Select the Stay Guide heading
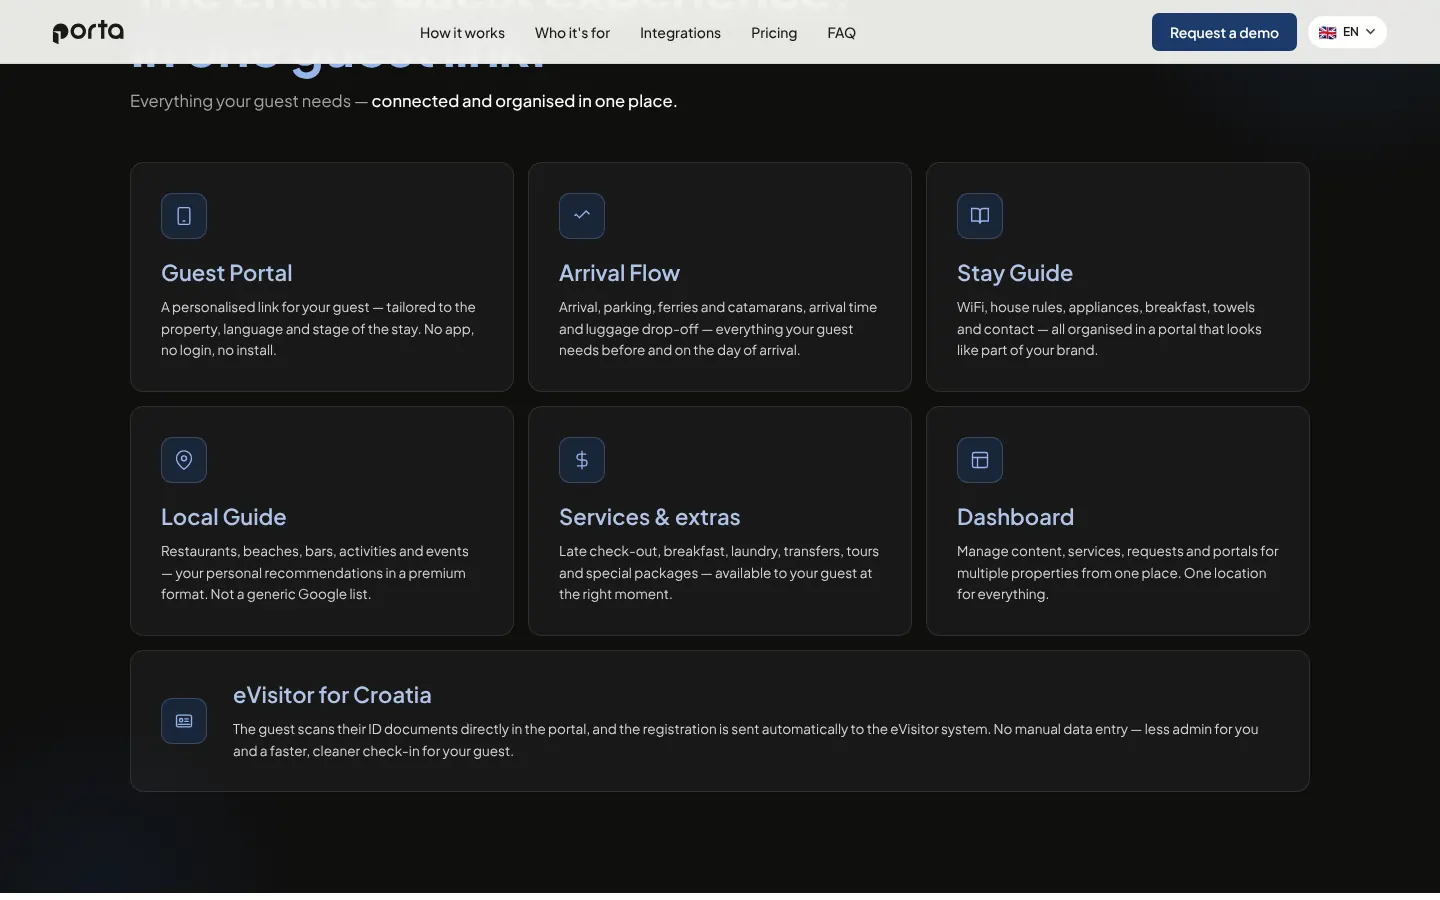Viewport: 1440px width, 900px height. click(1015, 273)
